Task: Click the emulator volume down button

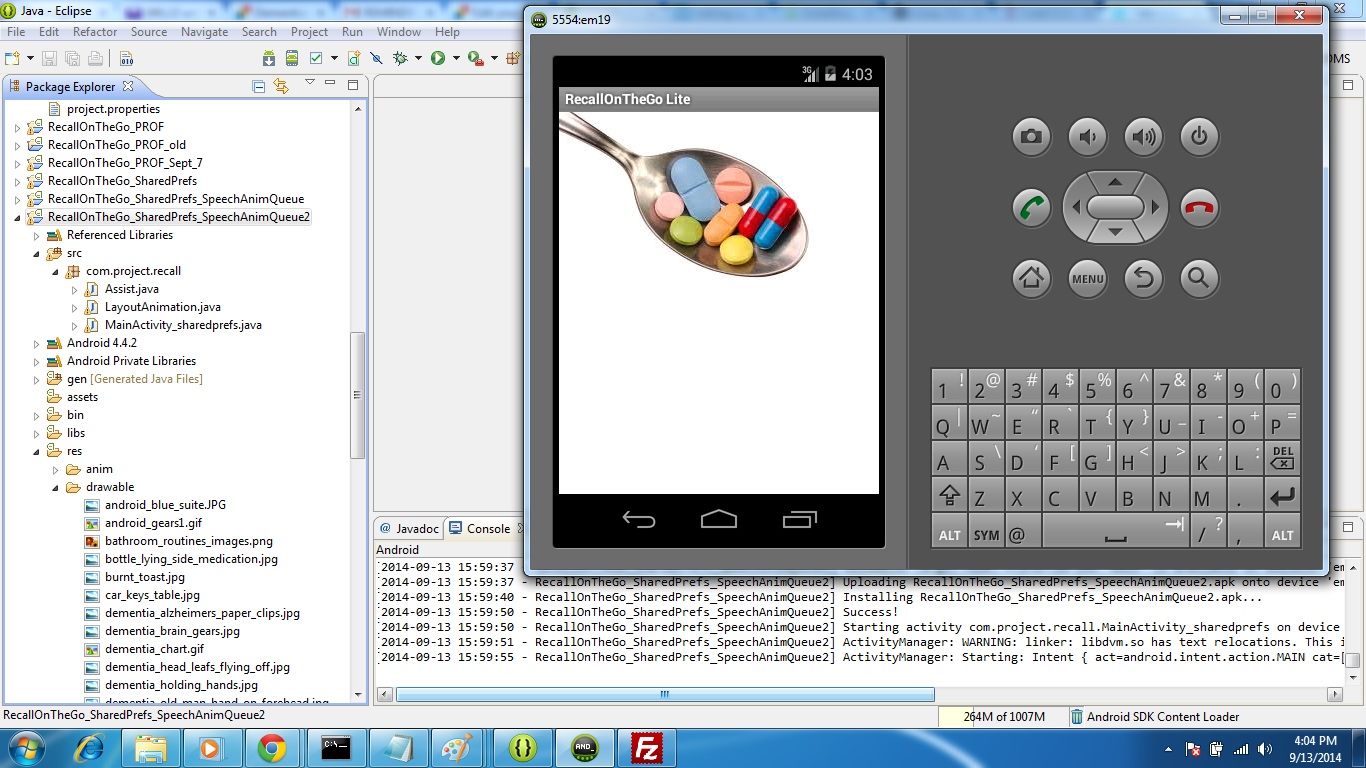Action: 1087,137
